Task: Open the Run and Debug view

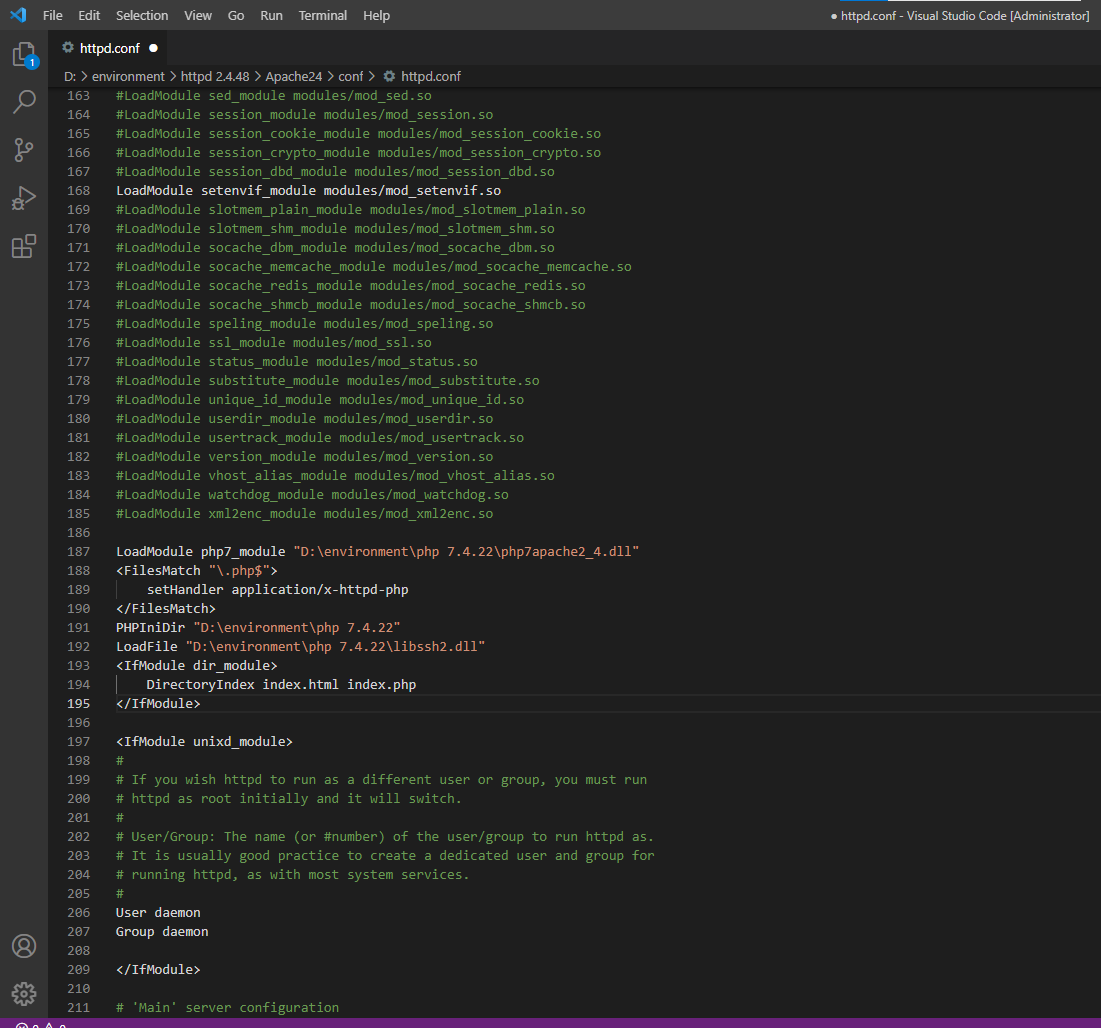Action: (24, 198)
